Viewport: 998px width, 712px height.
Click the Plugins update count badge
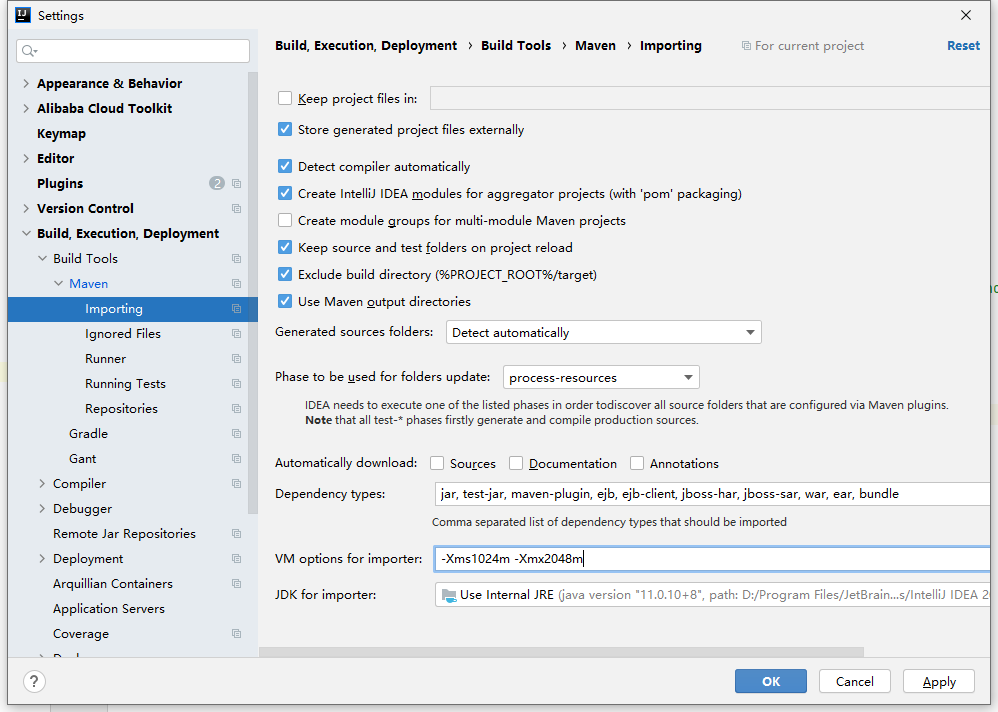click(217, 183)
